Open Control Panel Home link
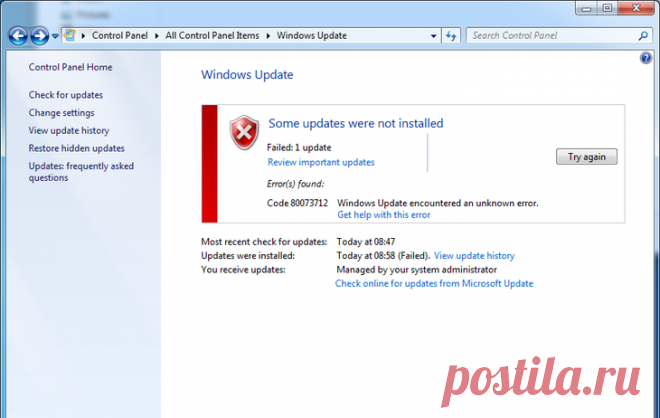 pos(70,67)
